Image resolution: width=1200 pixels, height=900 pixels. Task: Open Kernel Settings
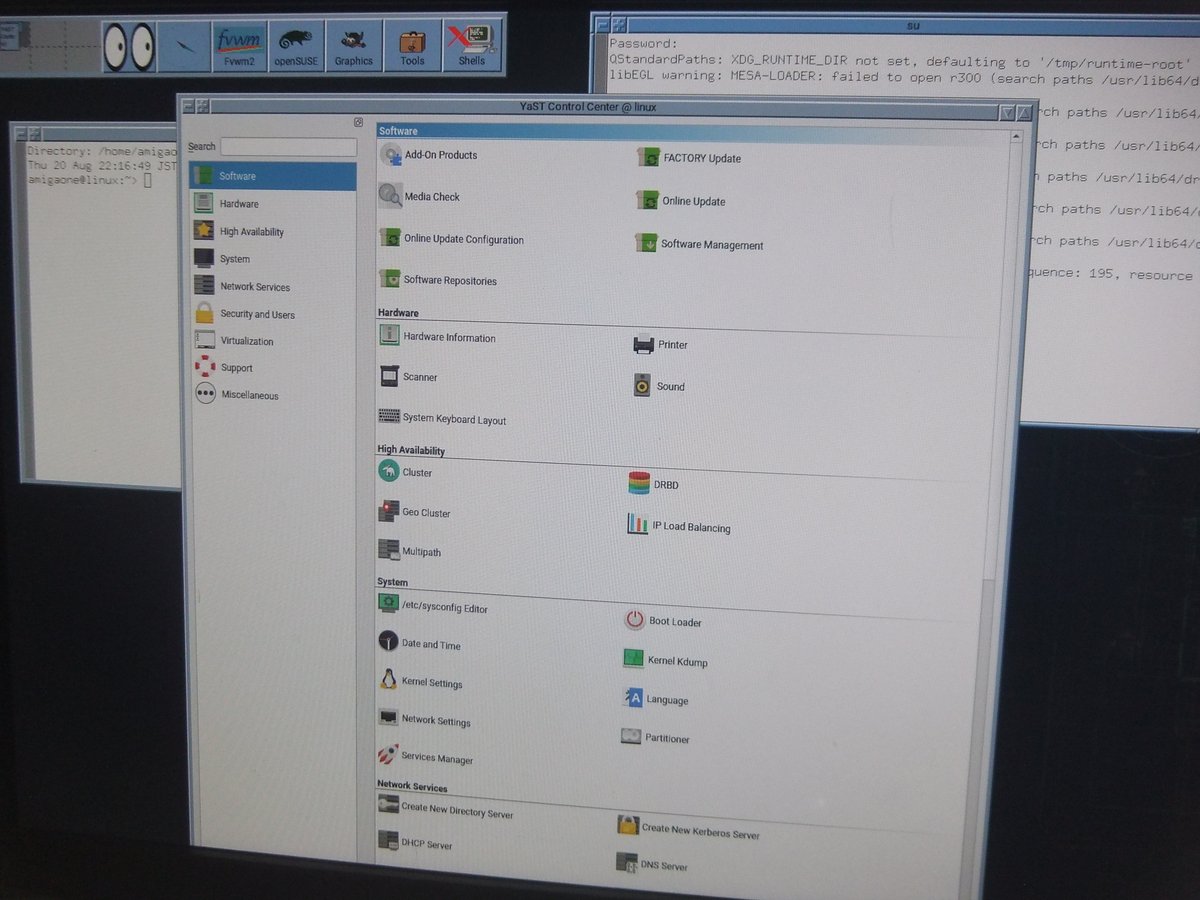[420, 682]
